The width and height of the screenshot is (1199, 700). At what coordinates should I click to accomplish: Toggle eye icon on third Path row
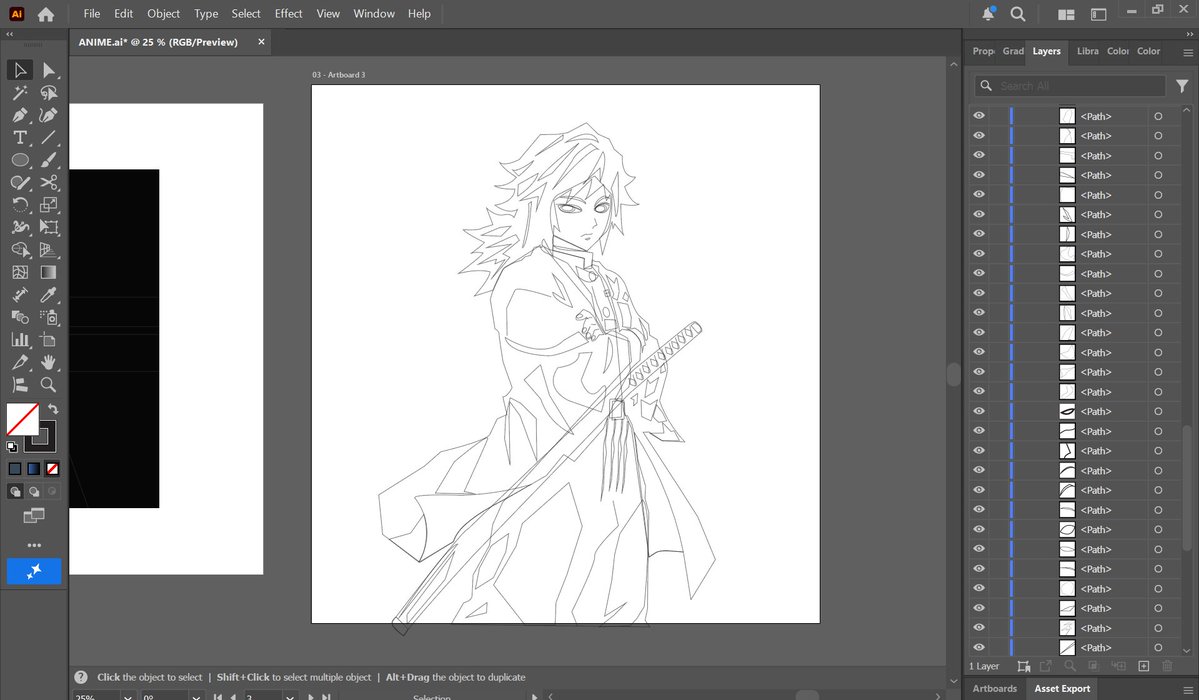[979, 155]
